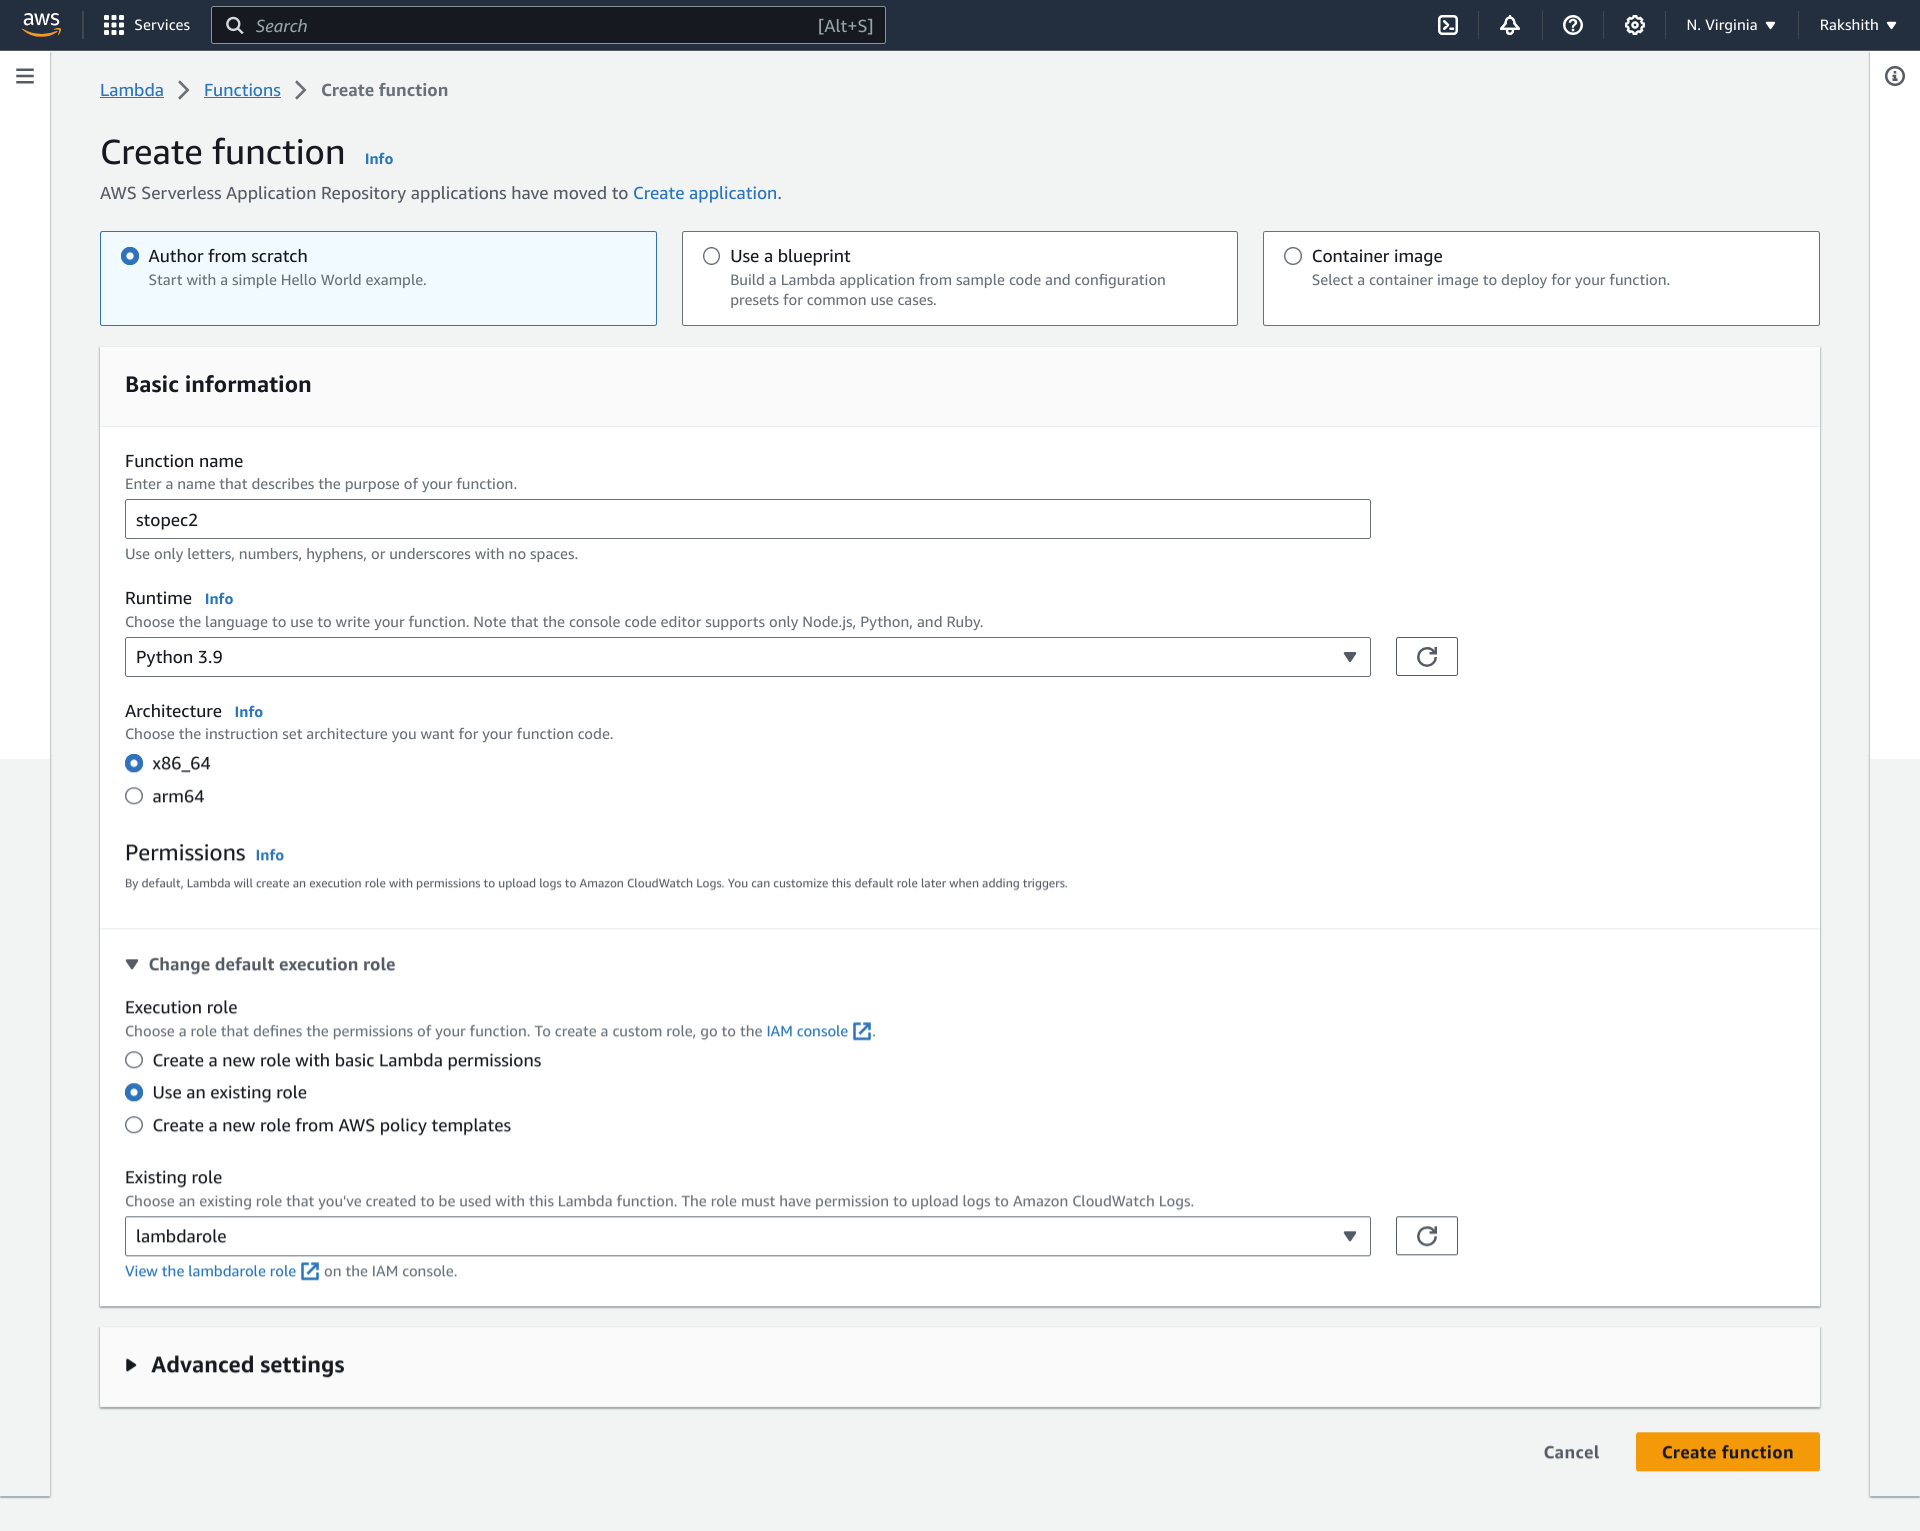Open View the lambdarole role link

coord(210,1271)
